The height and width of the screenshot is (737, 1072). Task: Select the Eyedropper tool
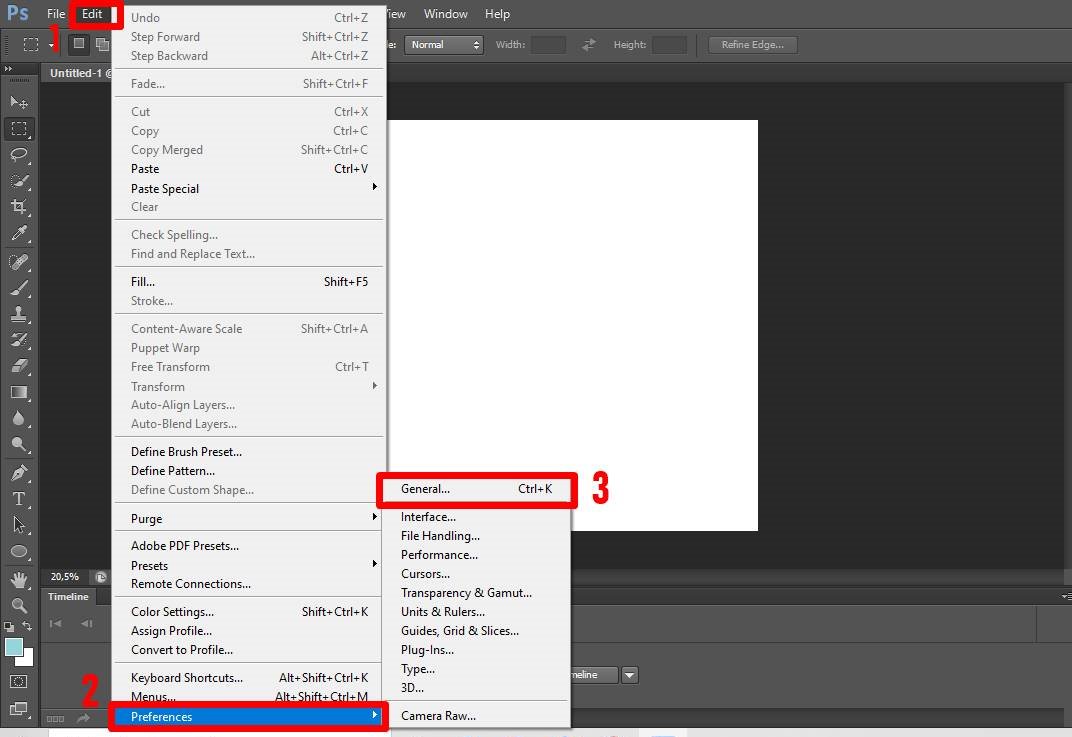[18, 233]
